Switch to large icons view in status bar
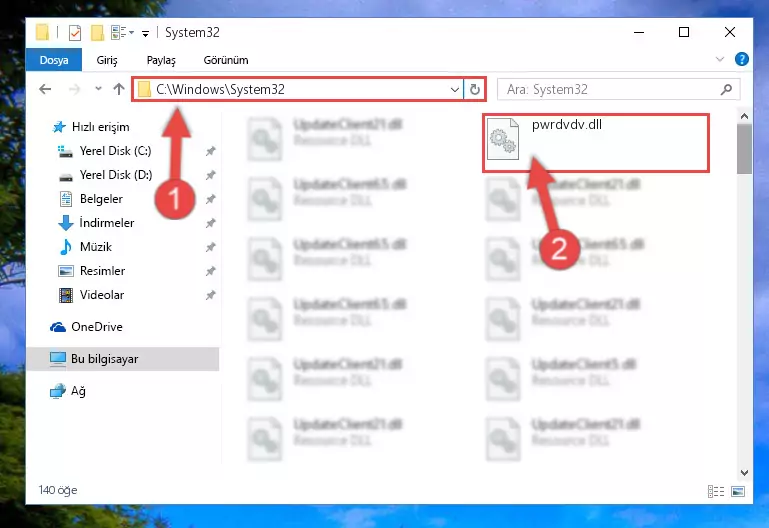The image size is (769, 528). click(x=738, y=491)
